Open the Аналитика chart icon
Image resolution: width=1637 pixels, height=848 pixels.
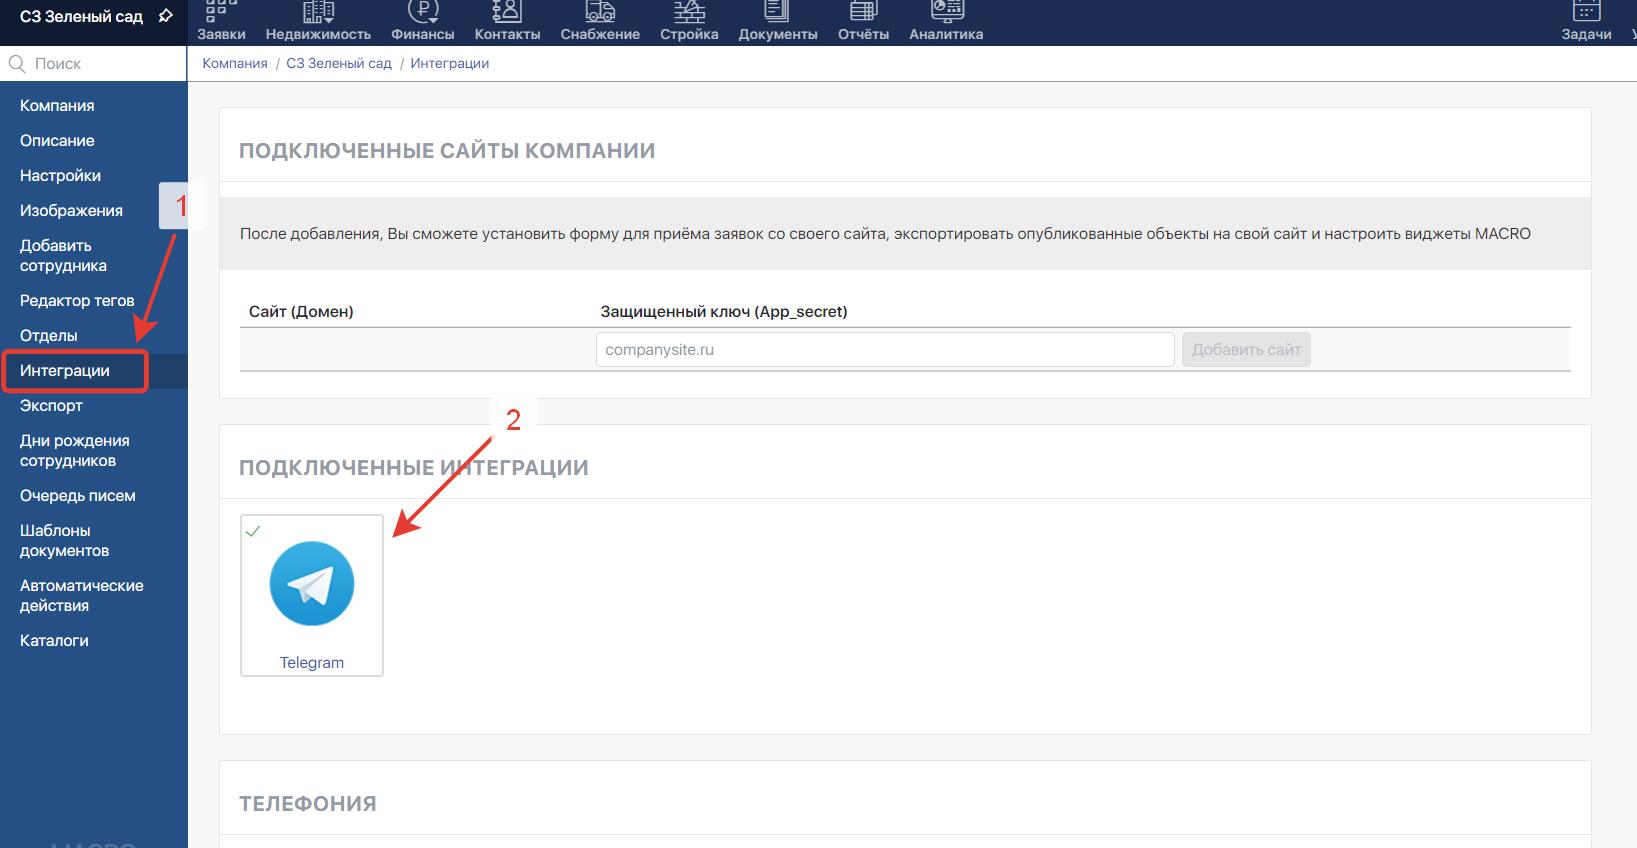[946, 12]
